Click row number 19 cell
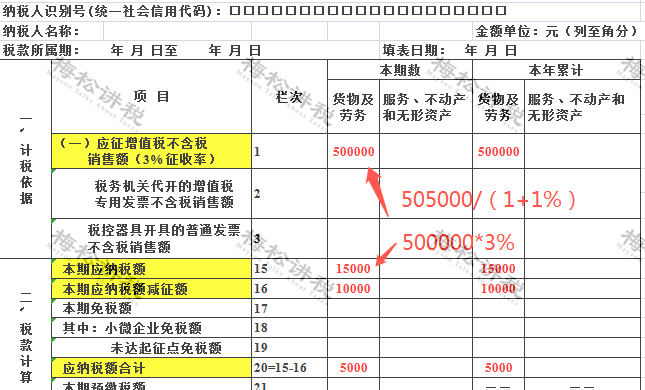This screenshot has height=390, width=645. pyautogui.click(x=289, y=348)
